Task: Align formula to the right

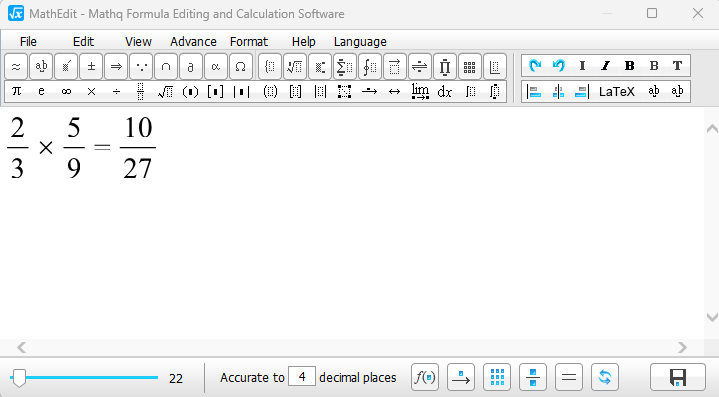Action: point(581,91)
